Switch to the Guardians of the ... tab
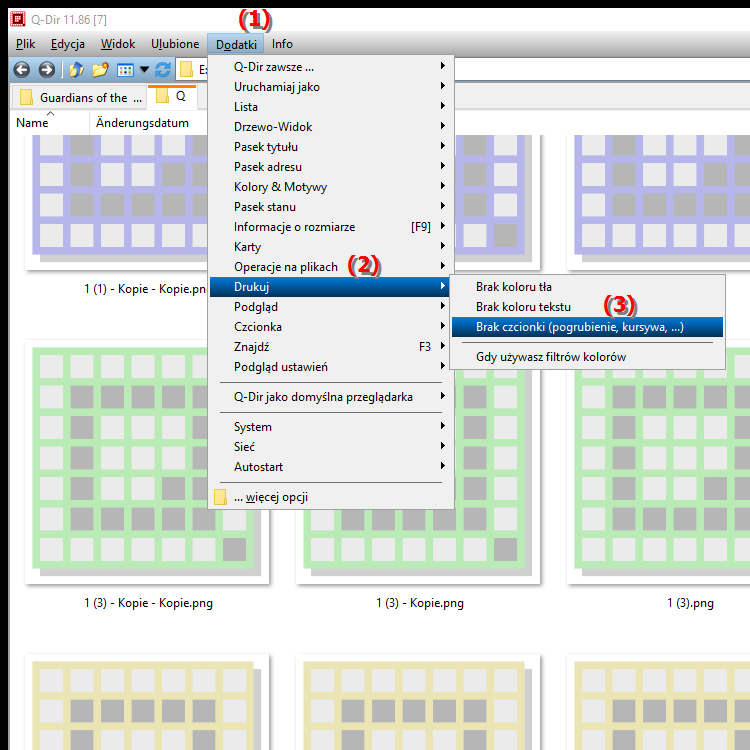Viewport: 750px width, 750px height. 80,98
